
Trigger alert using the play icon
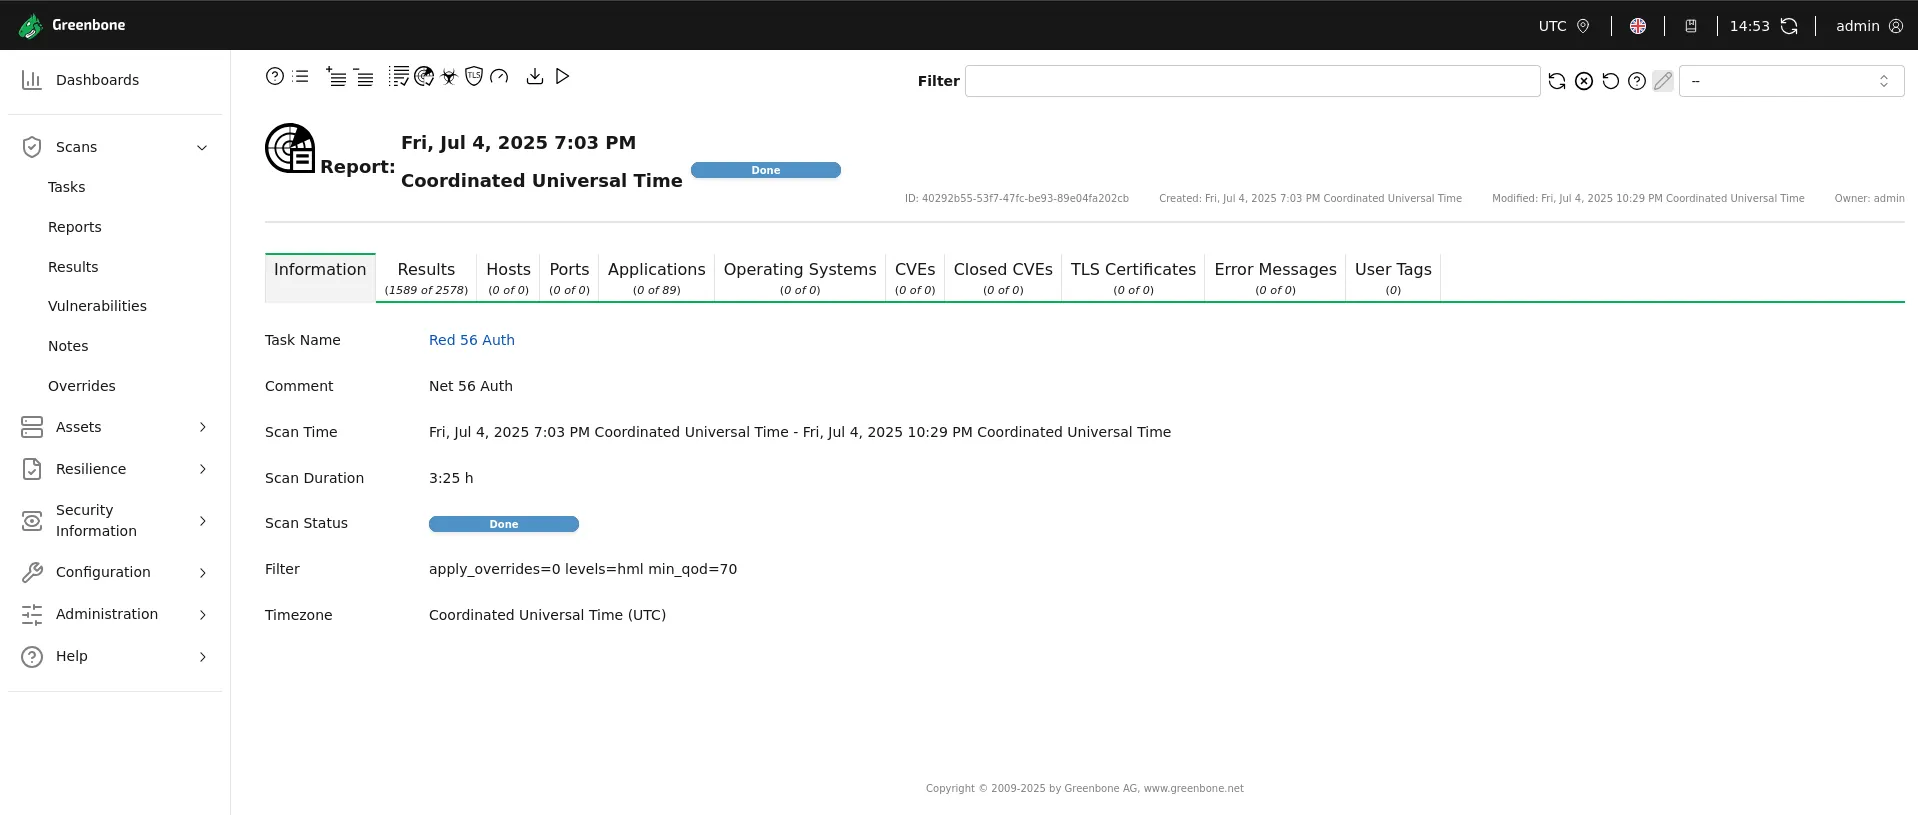click(x=562, y=76)
